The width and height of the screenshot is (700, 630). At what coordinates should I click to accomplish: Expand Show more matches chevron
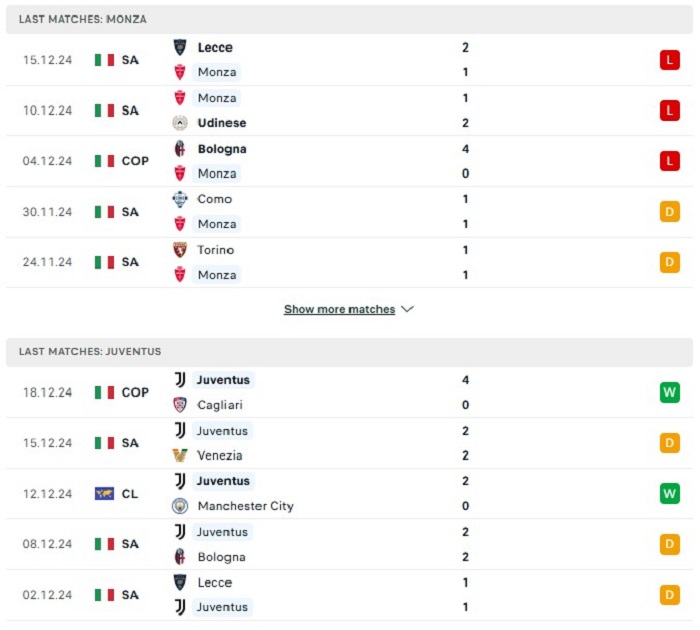408,309
